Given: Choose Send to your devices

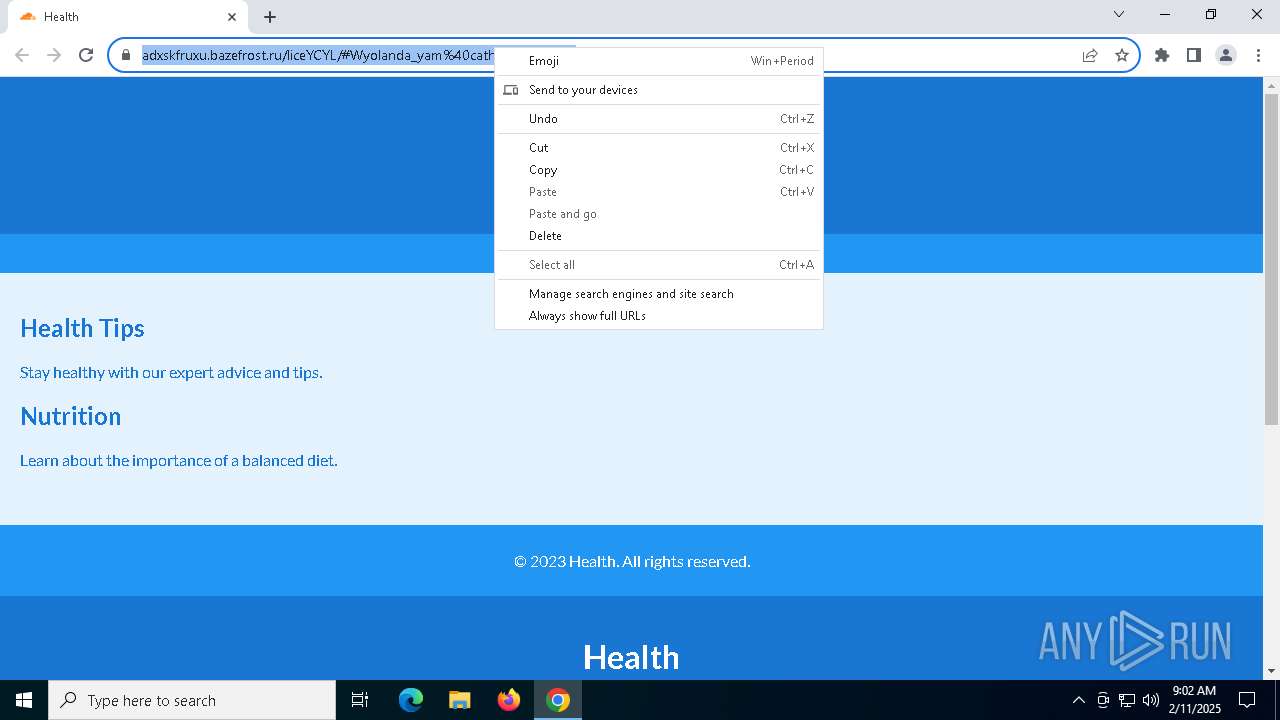Looking at the screenshot, I should [659, 90].
